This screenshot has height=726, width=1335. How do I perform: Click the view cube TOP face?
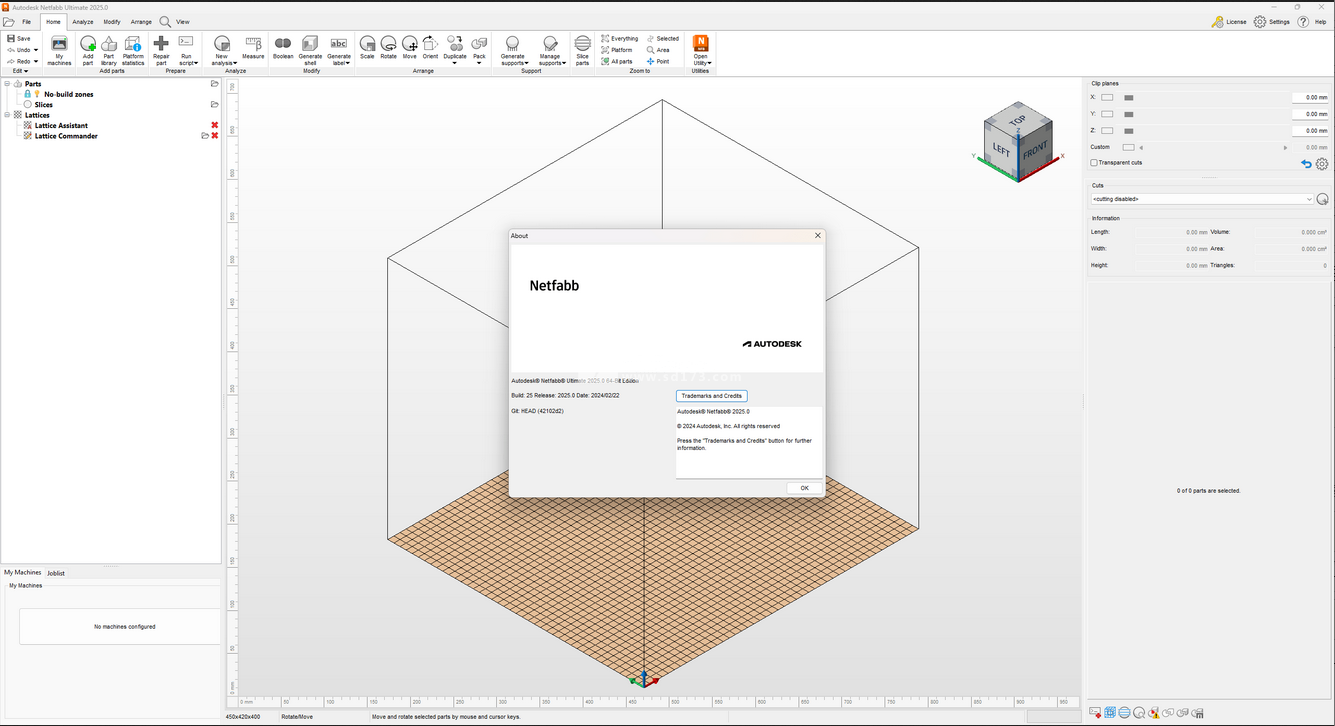point(1017,120)
